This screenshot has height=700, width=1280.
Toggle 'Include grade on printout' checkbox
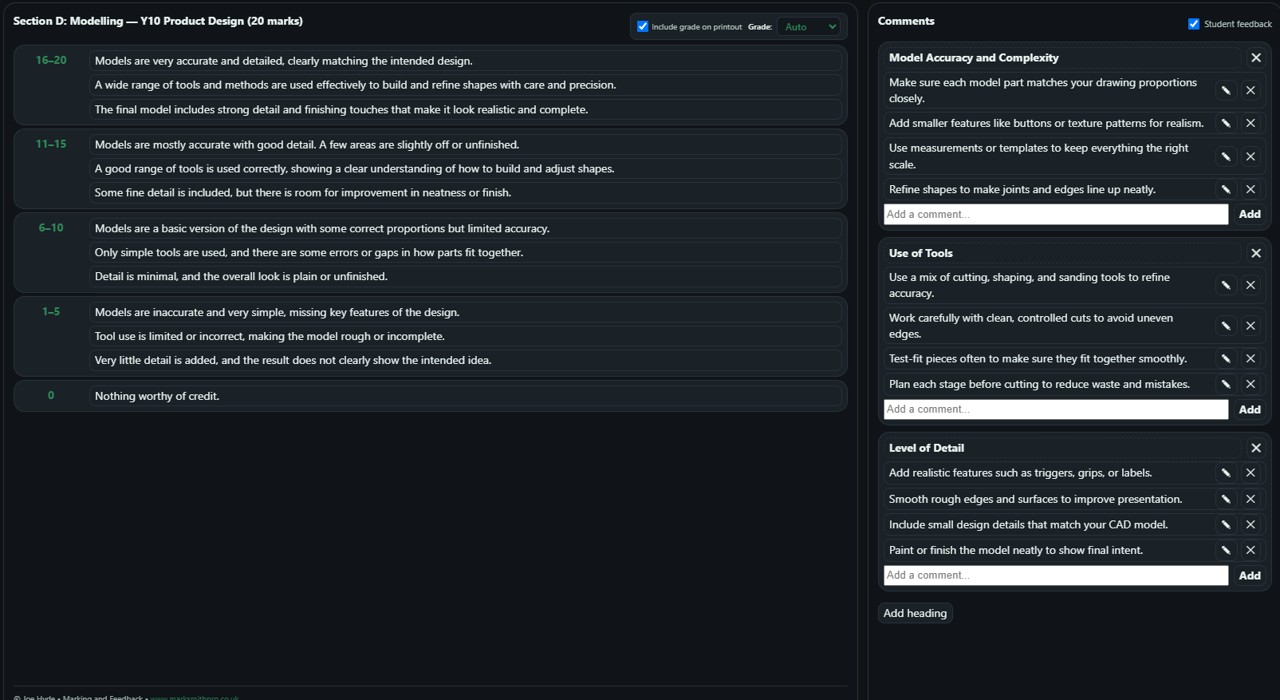click(x=643, y=27)
